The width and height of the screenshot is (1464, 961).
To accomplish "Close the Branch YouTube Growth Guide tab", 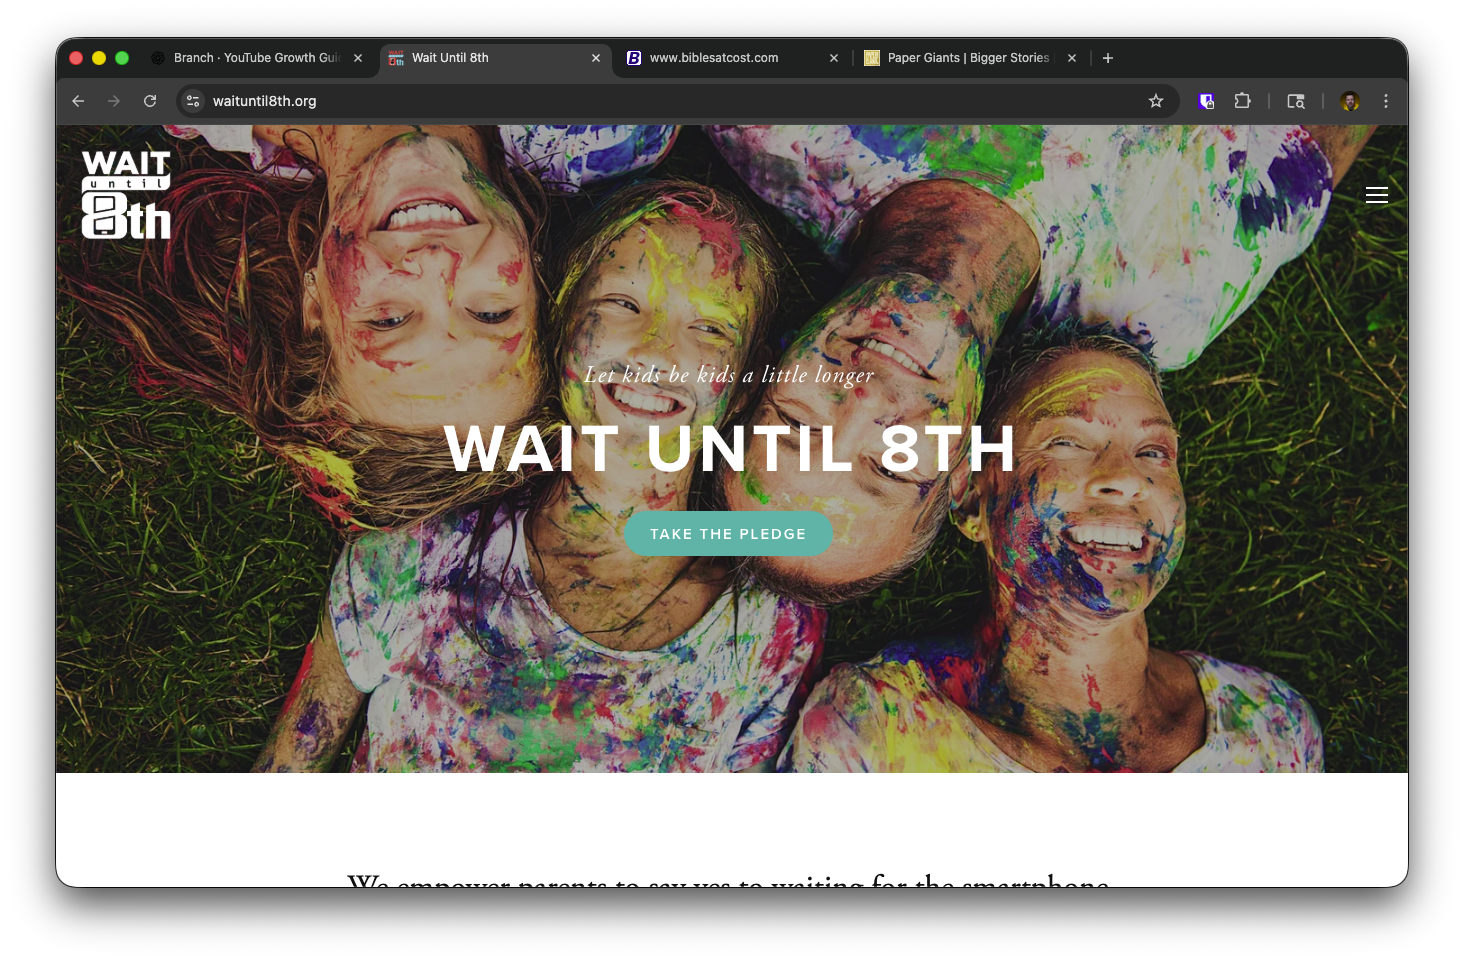I will (x=358, y=58).
